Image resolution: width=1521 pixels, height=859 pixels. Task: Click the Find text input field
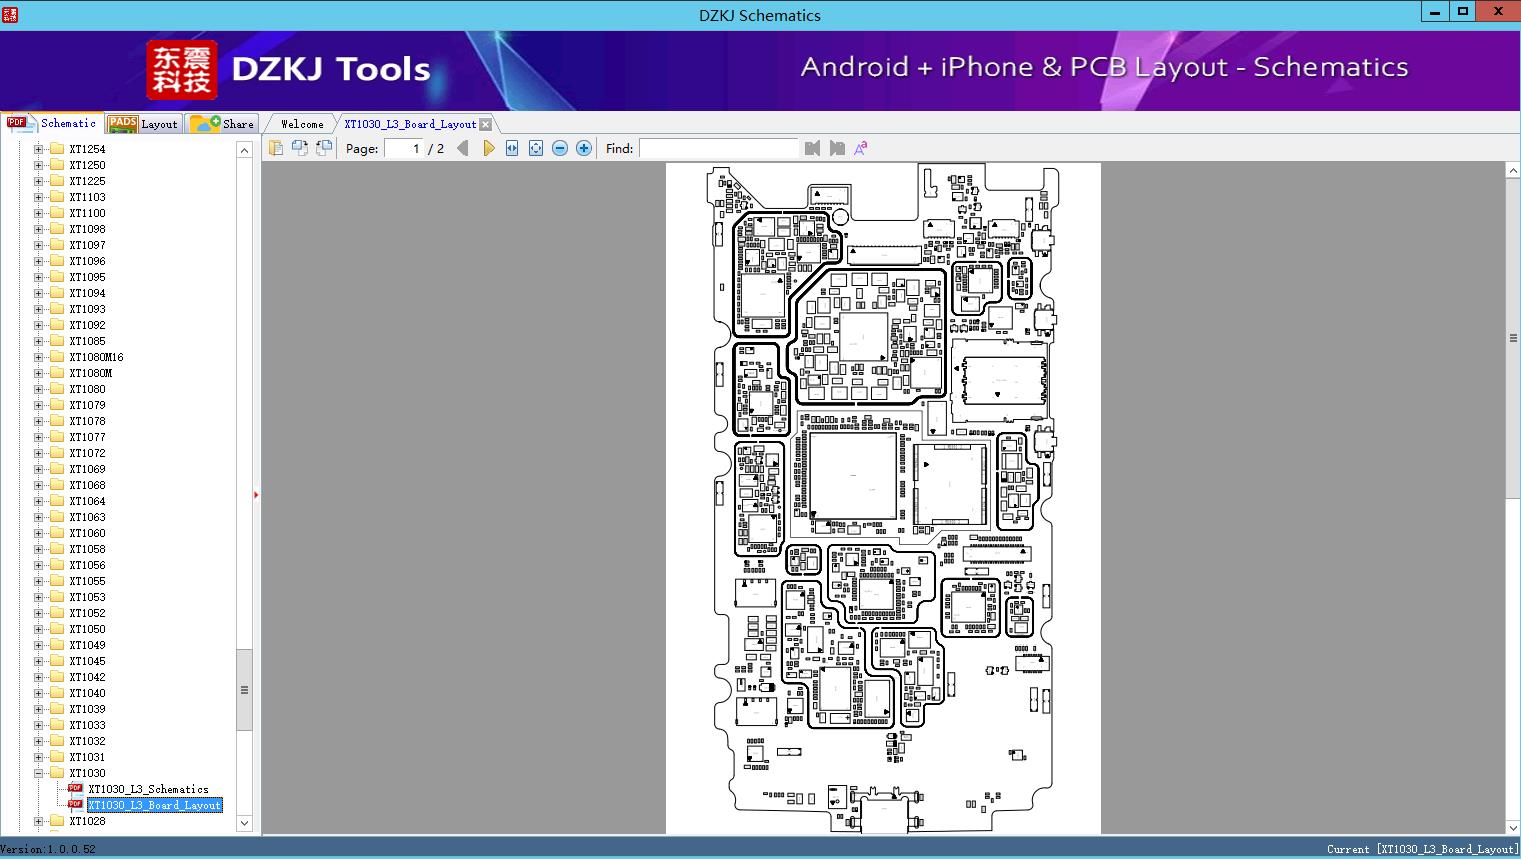[x=719, y=148]
